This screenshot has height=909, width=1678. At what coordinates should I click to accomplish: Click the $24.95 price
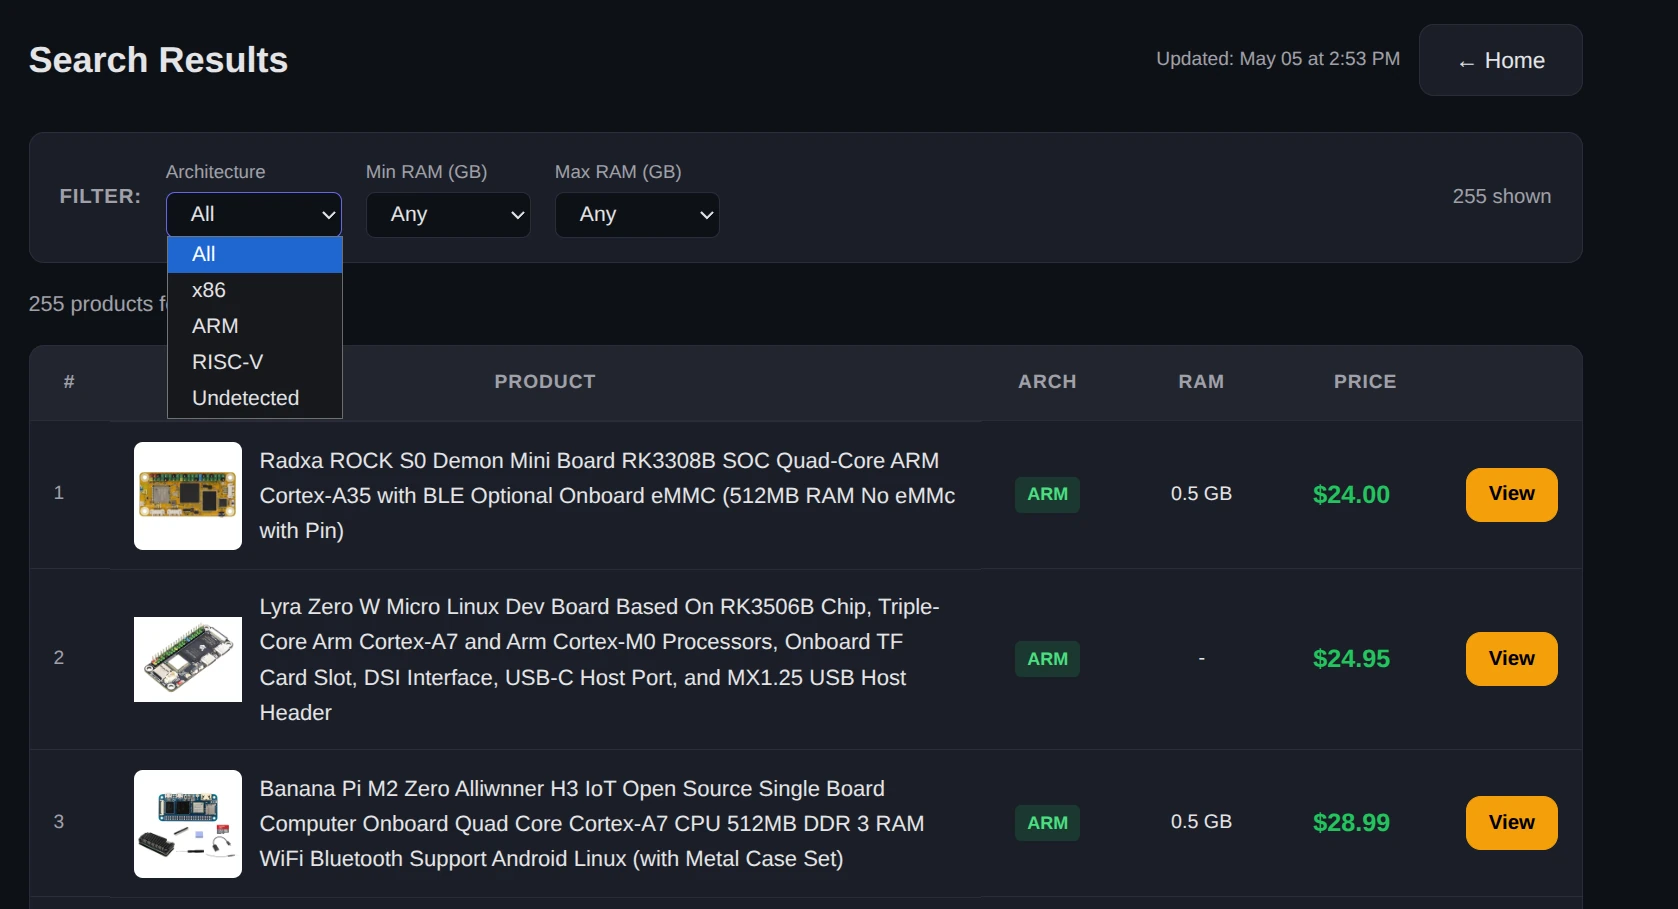coord(1351,659)
